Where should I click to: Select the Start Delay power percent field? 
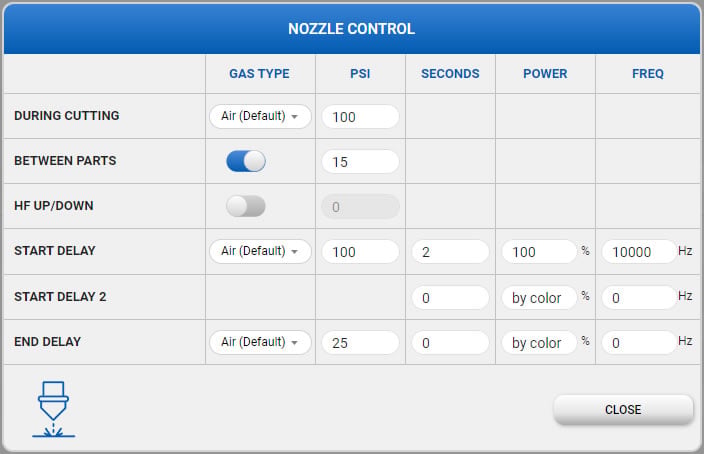[x=539, y=251]
